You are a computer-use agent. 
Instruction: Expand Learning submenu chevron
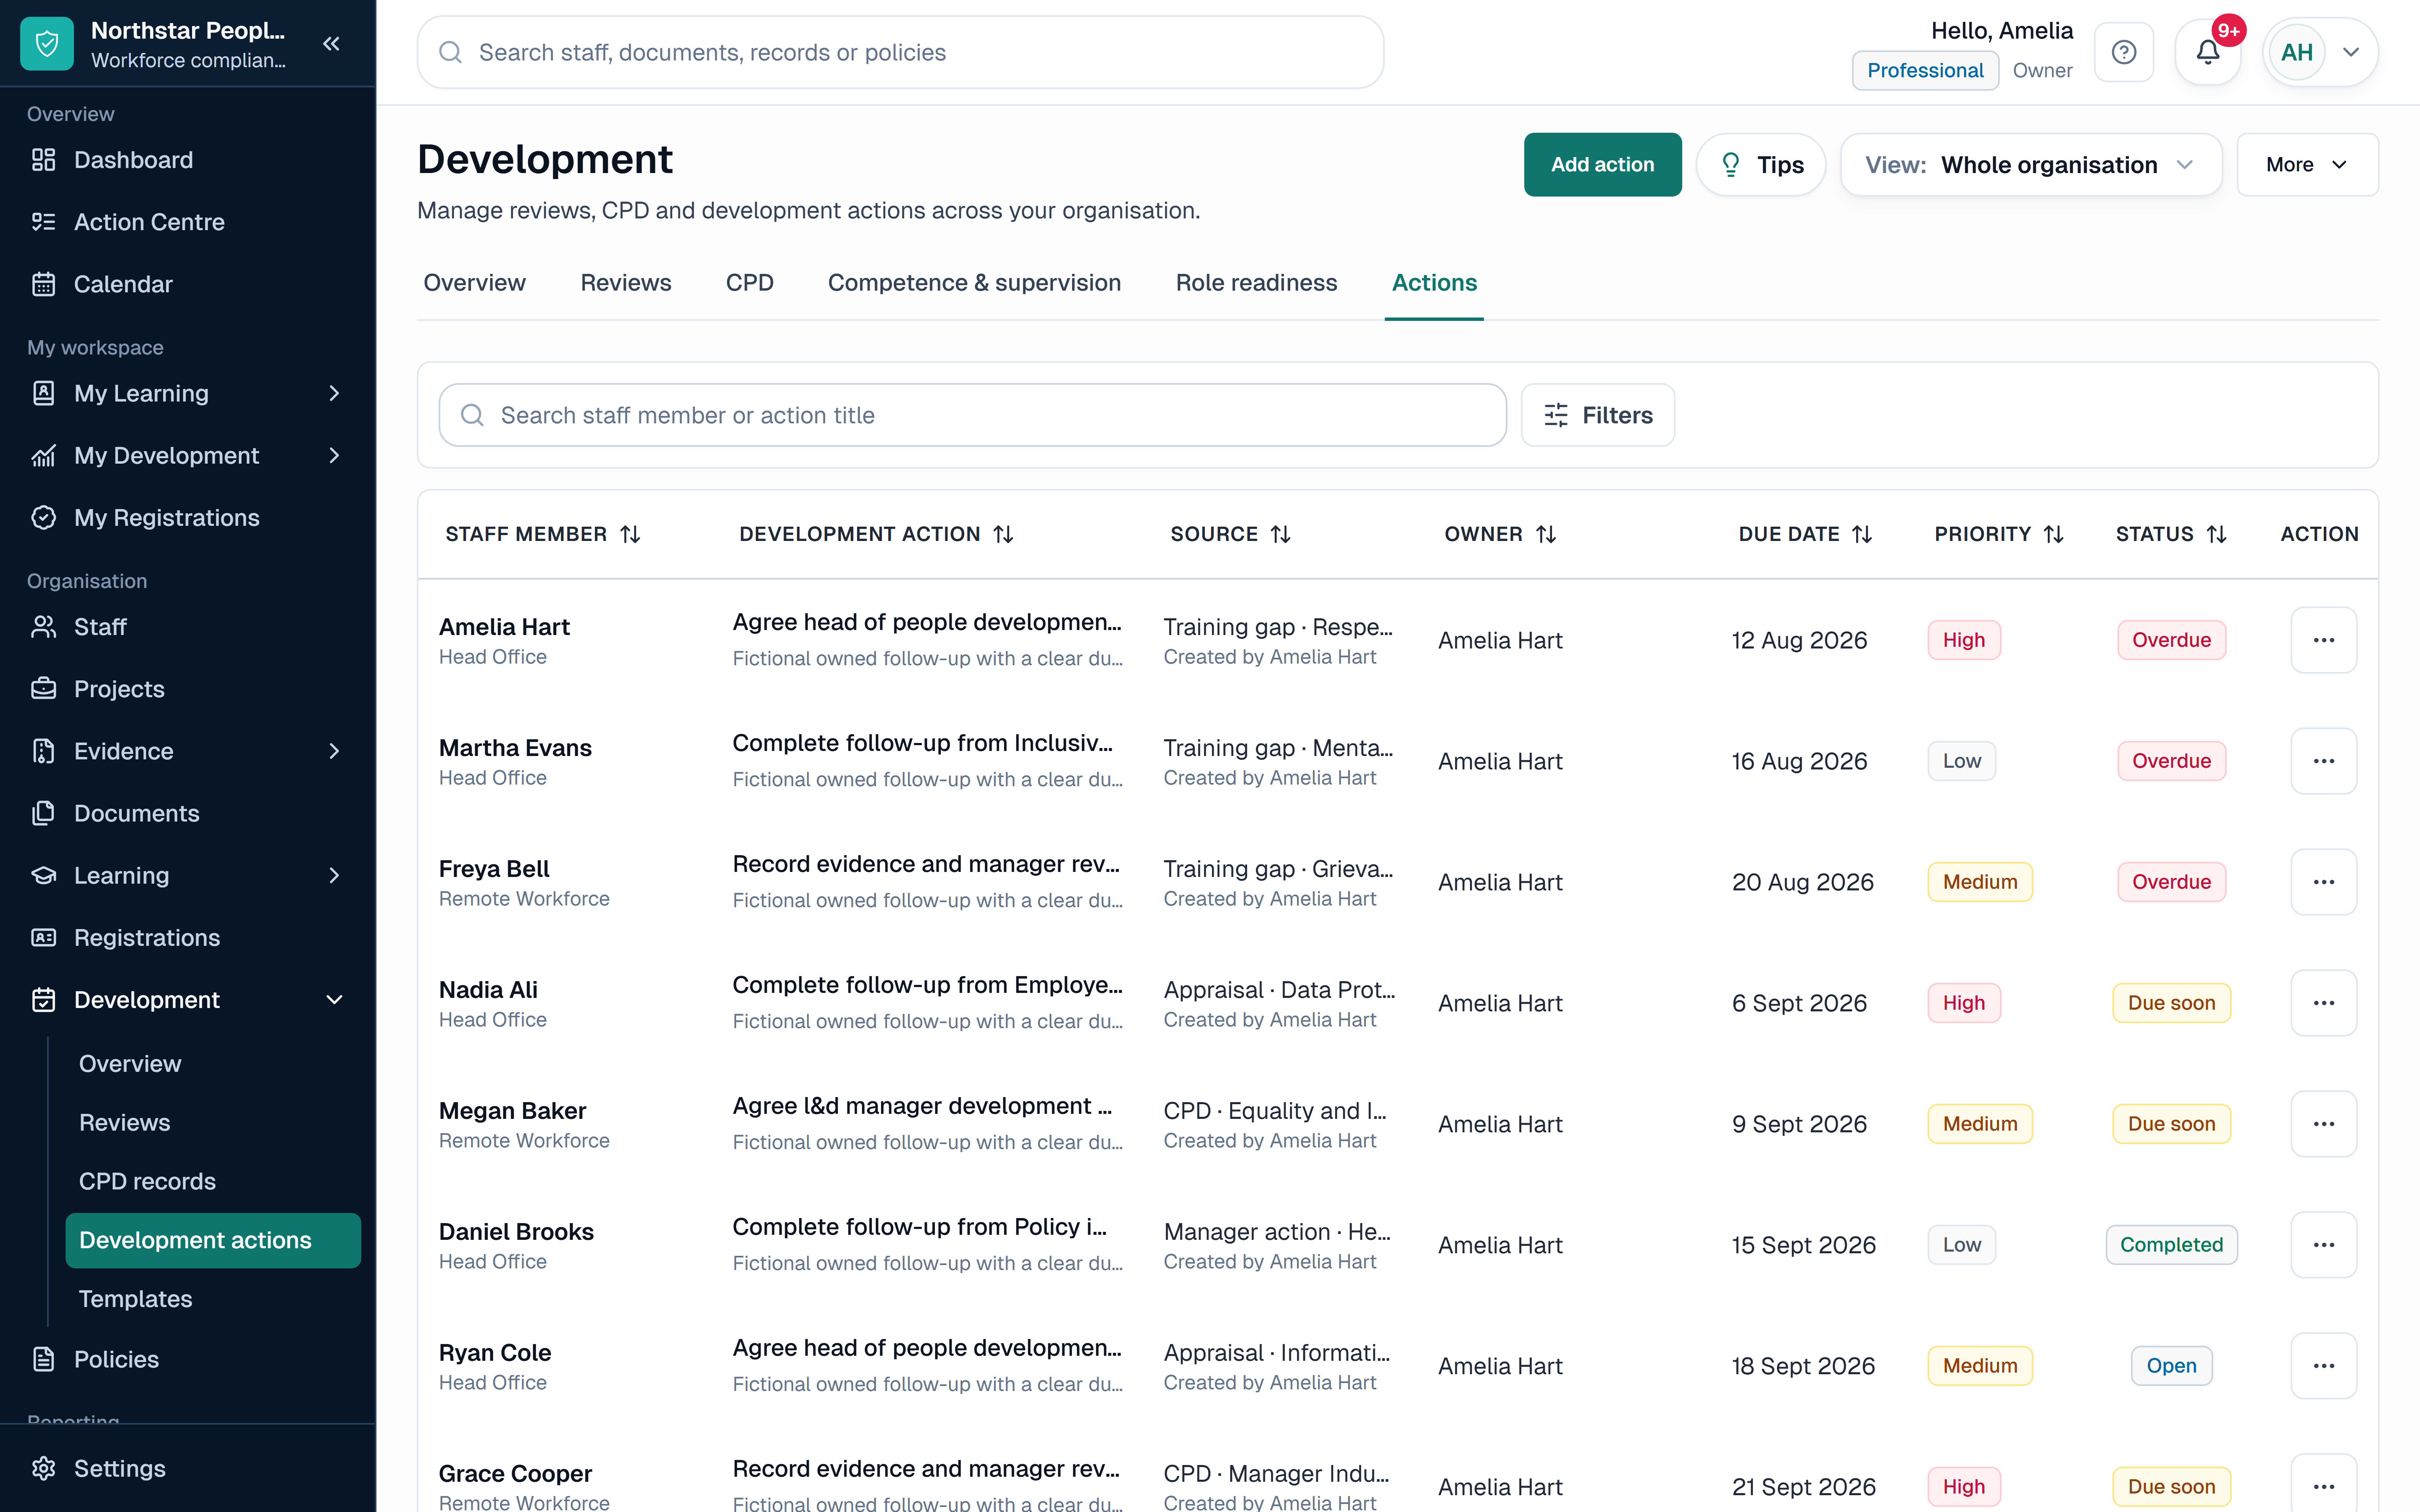(334, 875)
